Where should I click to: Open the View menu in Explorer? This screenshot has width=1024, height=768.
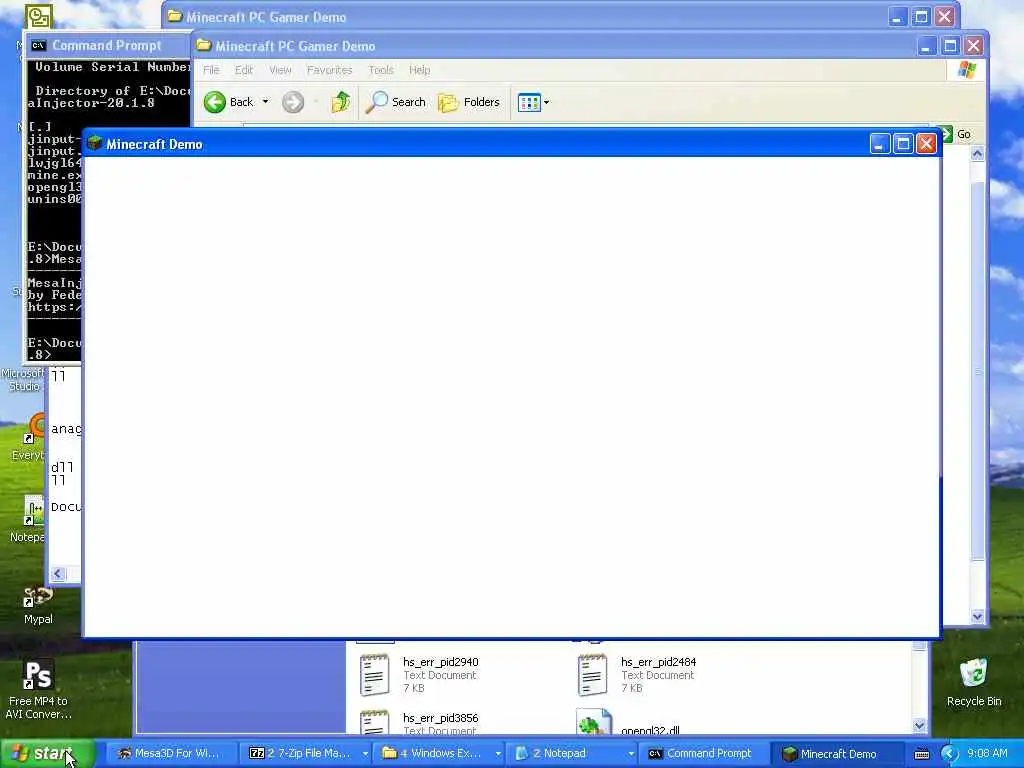280,70
